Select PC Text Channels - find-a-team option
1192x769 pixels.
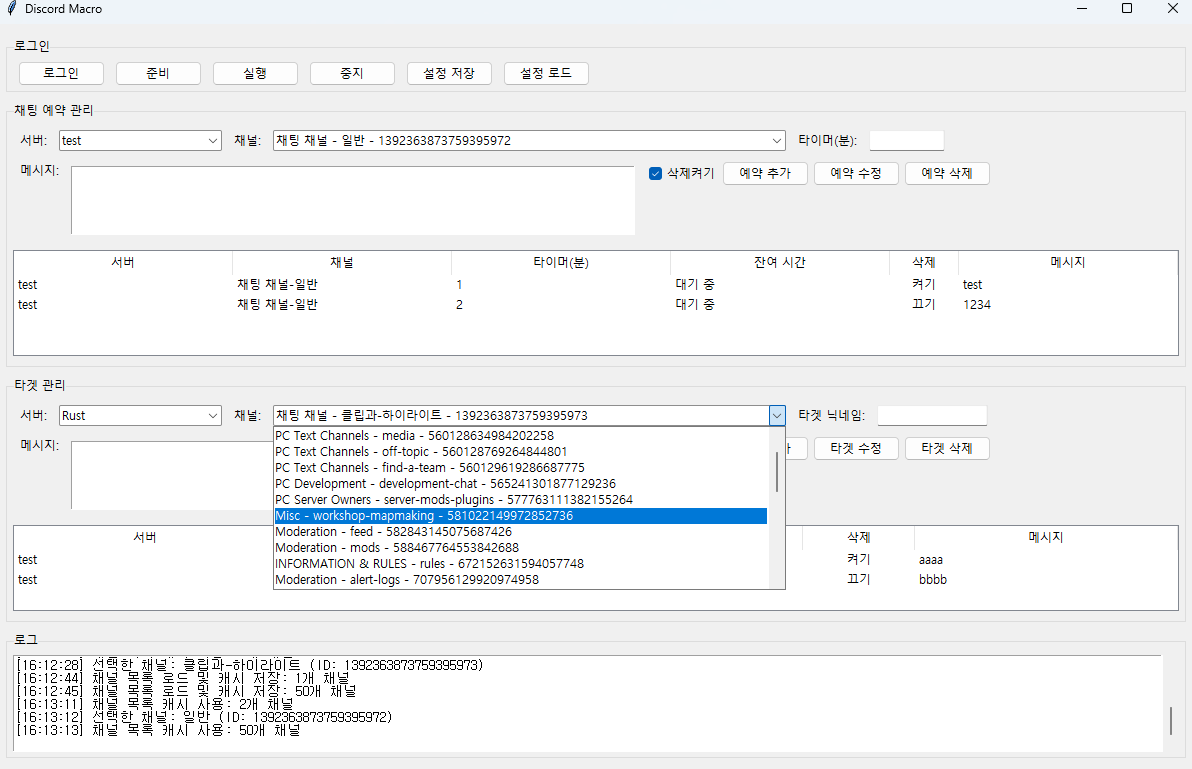[521, 467]
